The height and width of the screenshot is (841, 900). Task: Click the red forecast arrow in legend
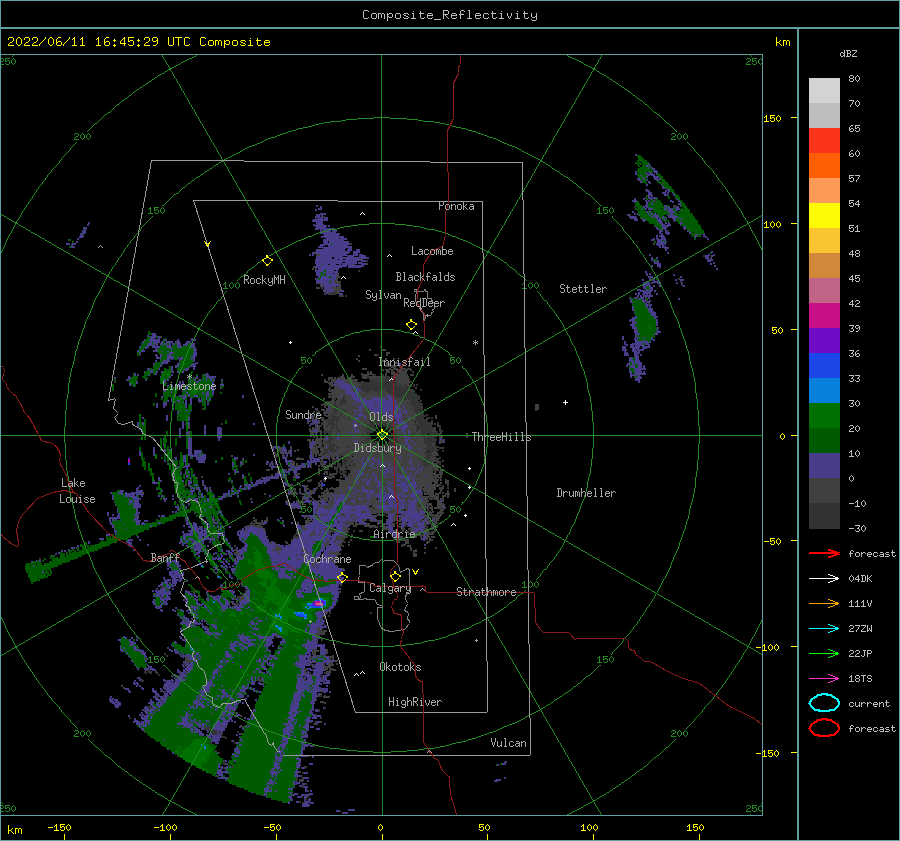(824, 553)
